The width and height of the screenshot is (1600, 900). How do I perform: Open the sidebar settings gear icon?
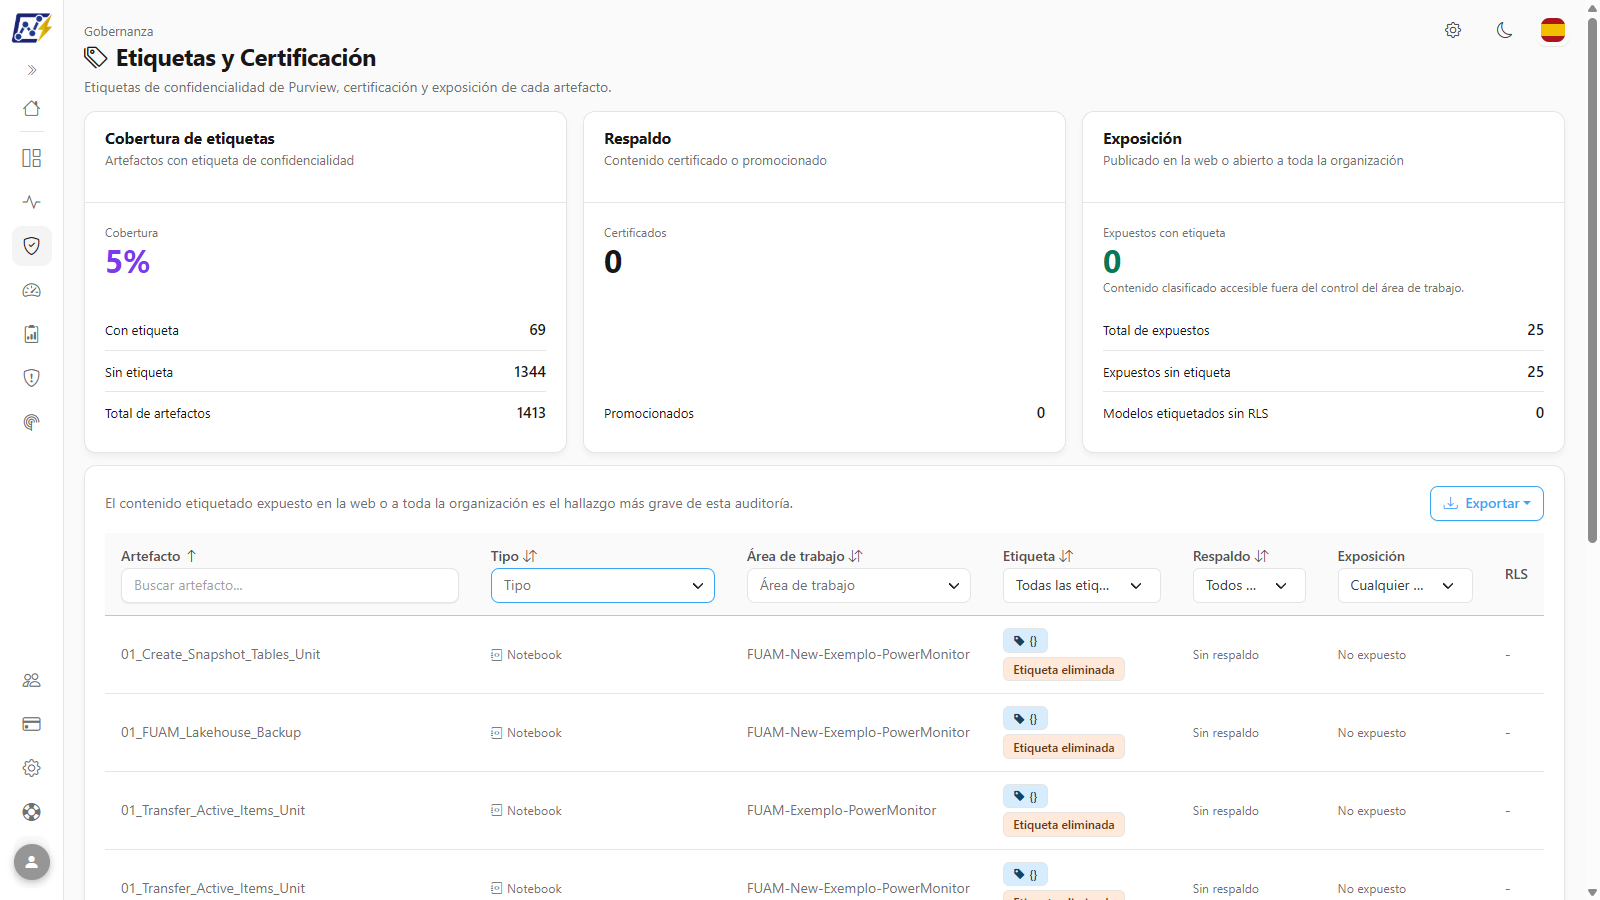point(32,768)
